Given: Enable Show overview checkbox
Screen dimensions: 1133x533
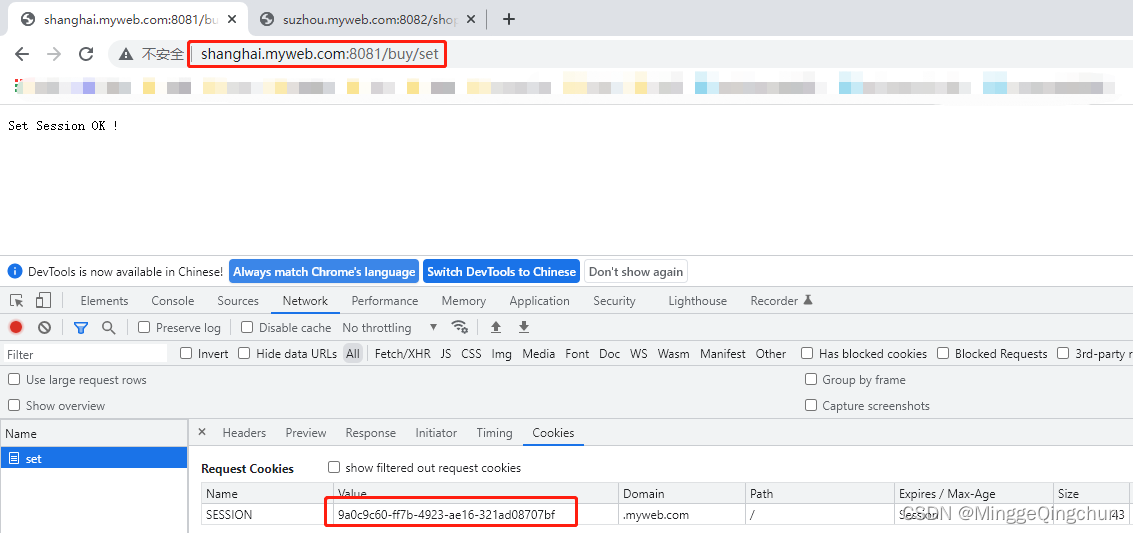Looking at the screenshot, I should pos(14,405).
